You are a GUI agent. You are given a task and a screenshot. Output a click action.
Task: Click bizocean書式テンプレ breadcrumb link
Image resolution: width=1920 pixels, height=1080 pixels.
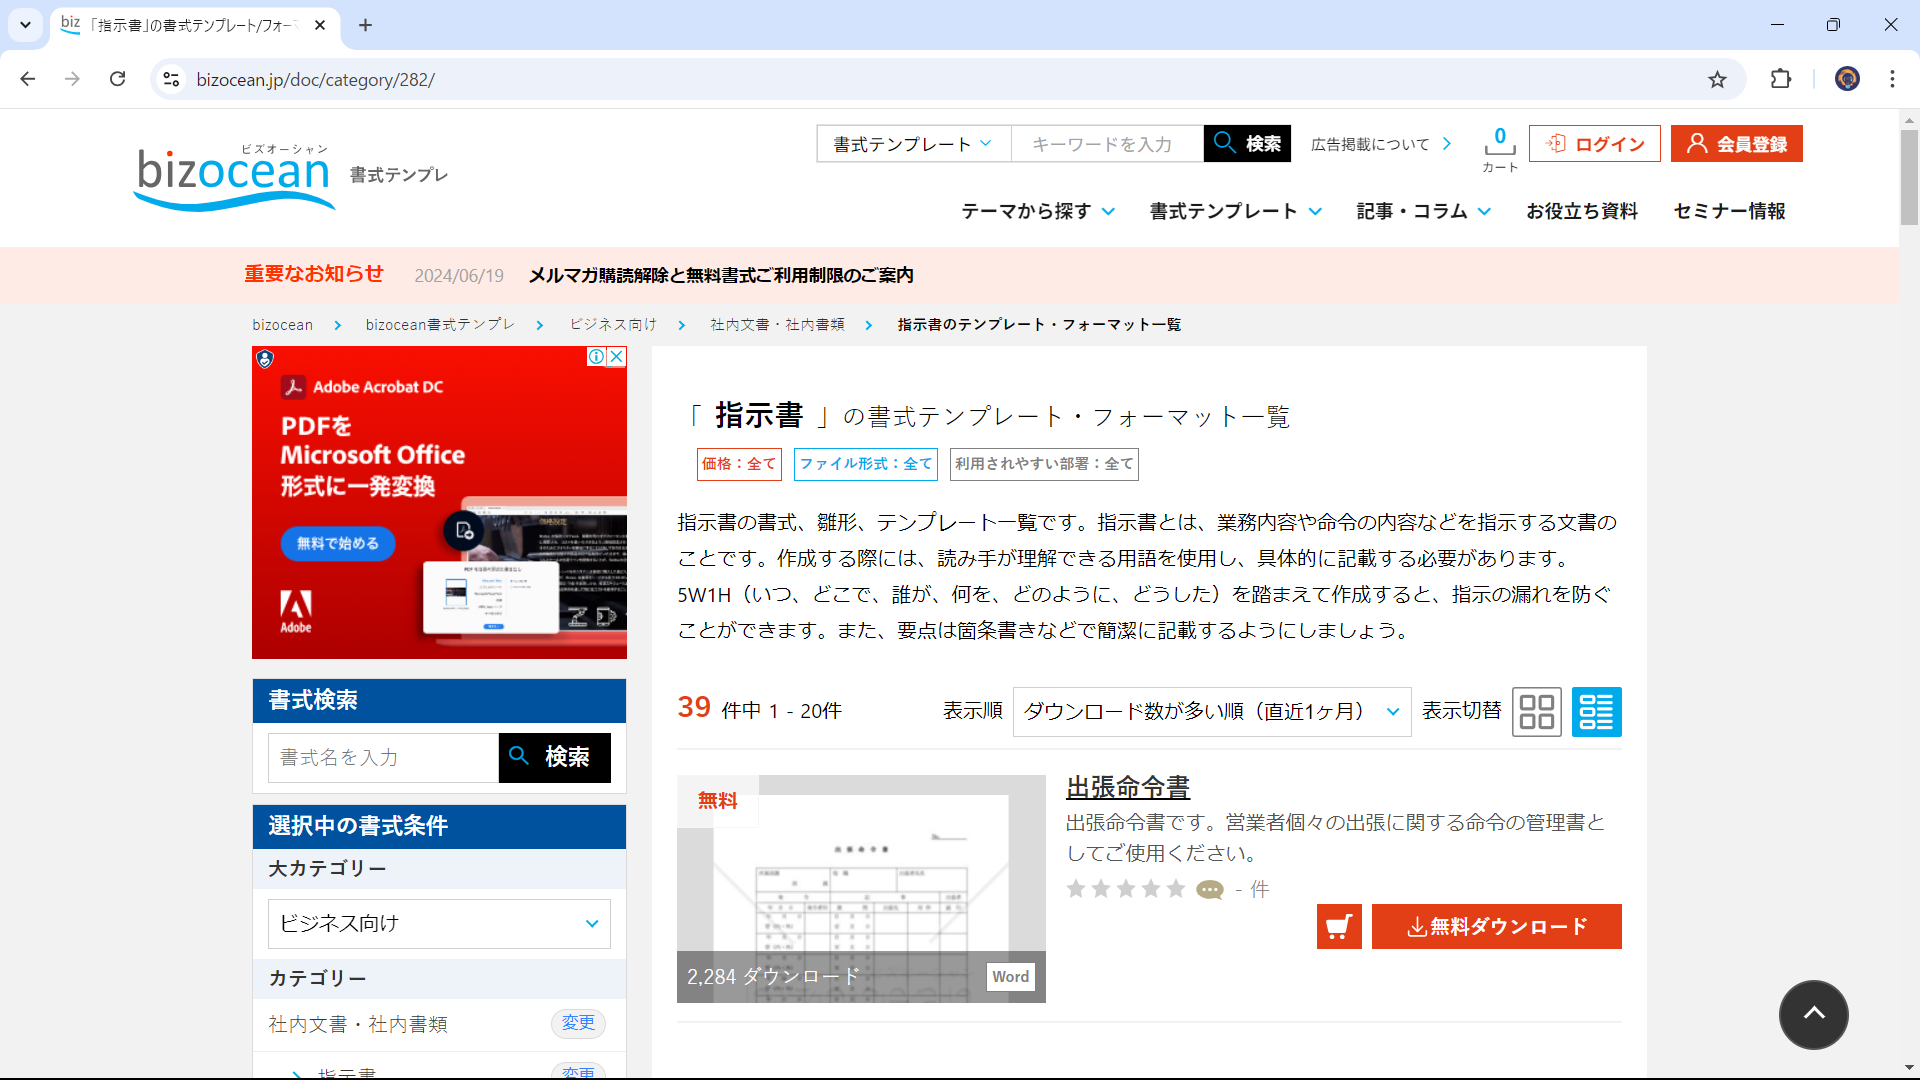(x=440, y=325)
